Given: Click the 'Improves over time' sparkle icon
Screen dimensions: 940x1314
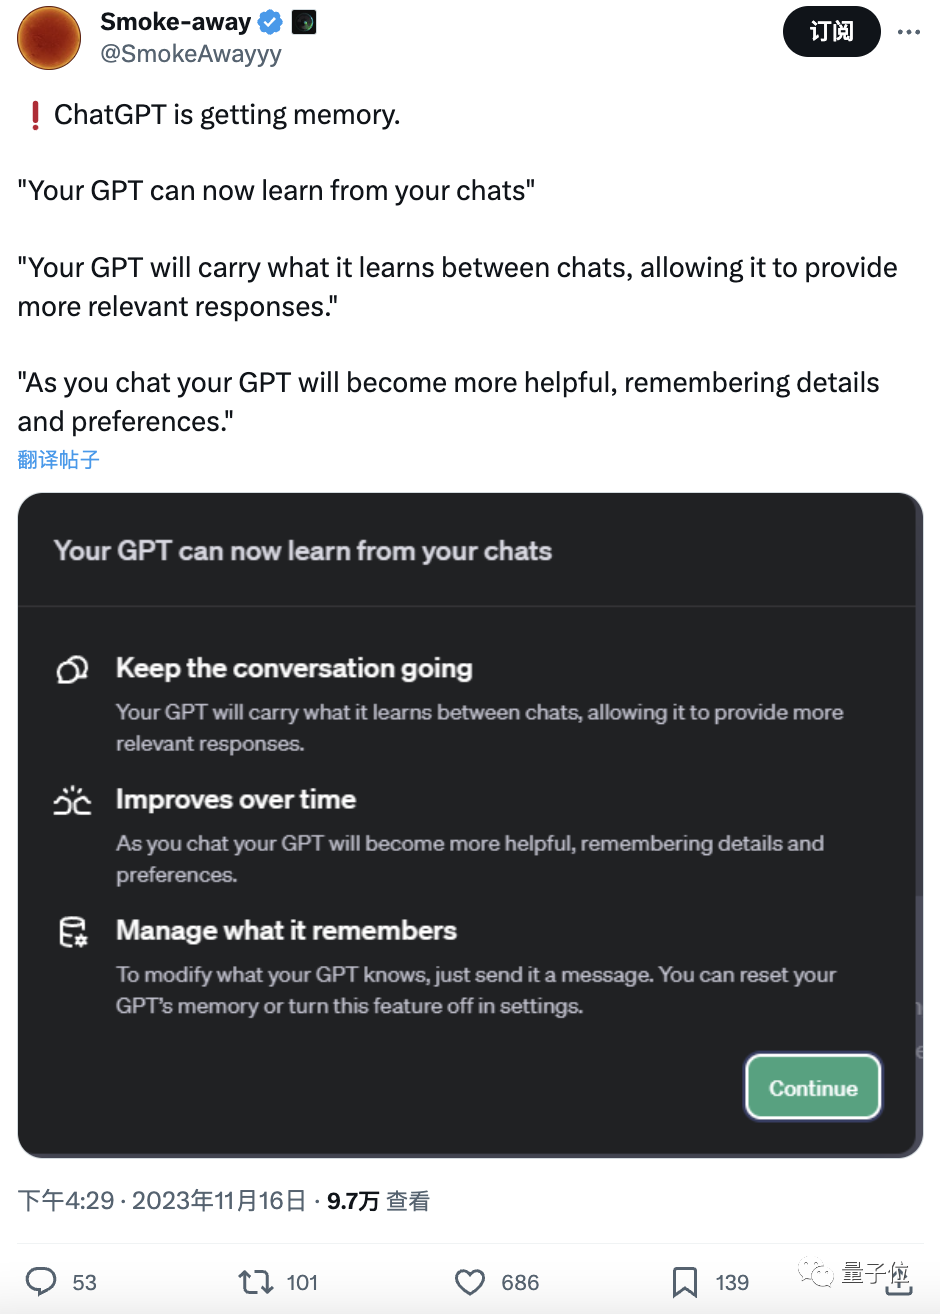Looking at the screenshot, I should click(72, 801).
